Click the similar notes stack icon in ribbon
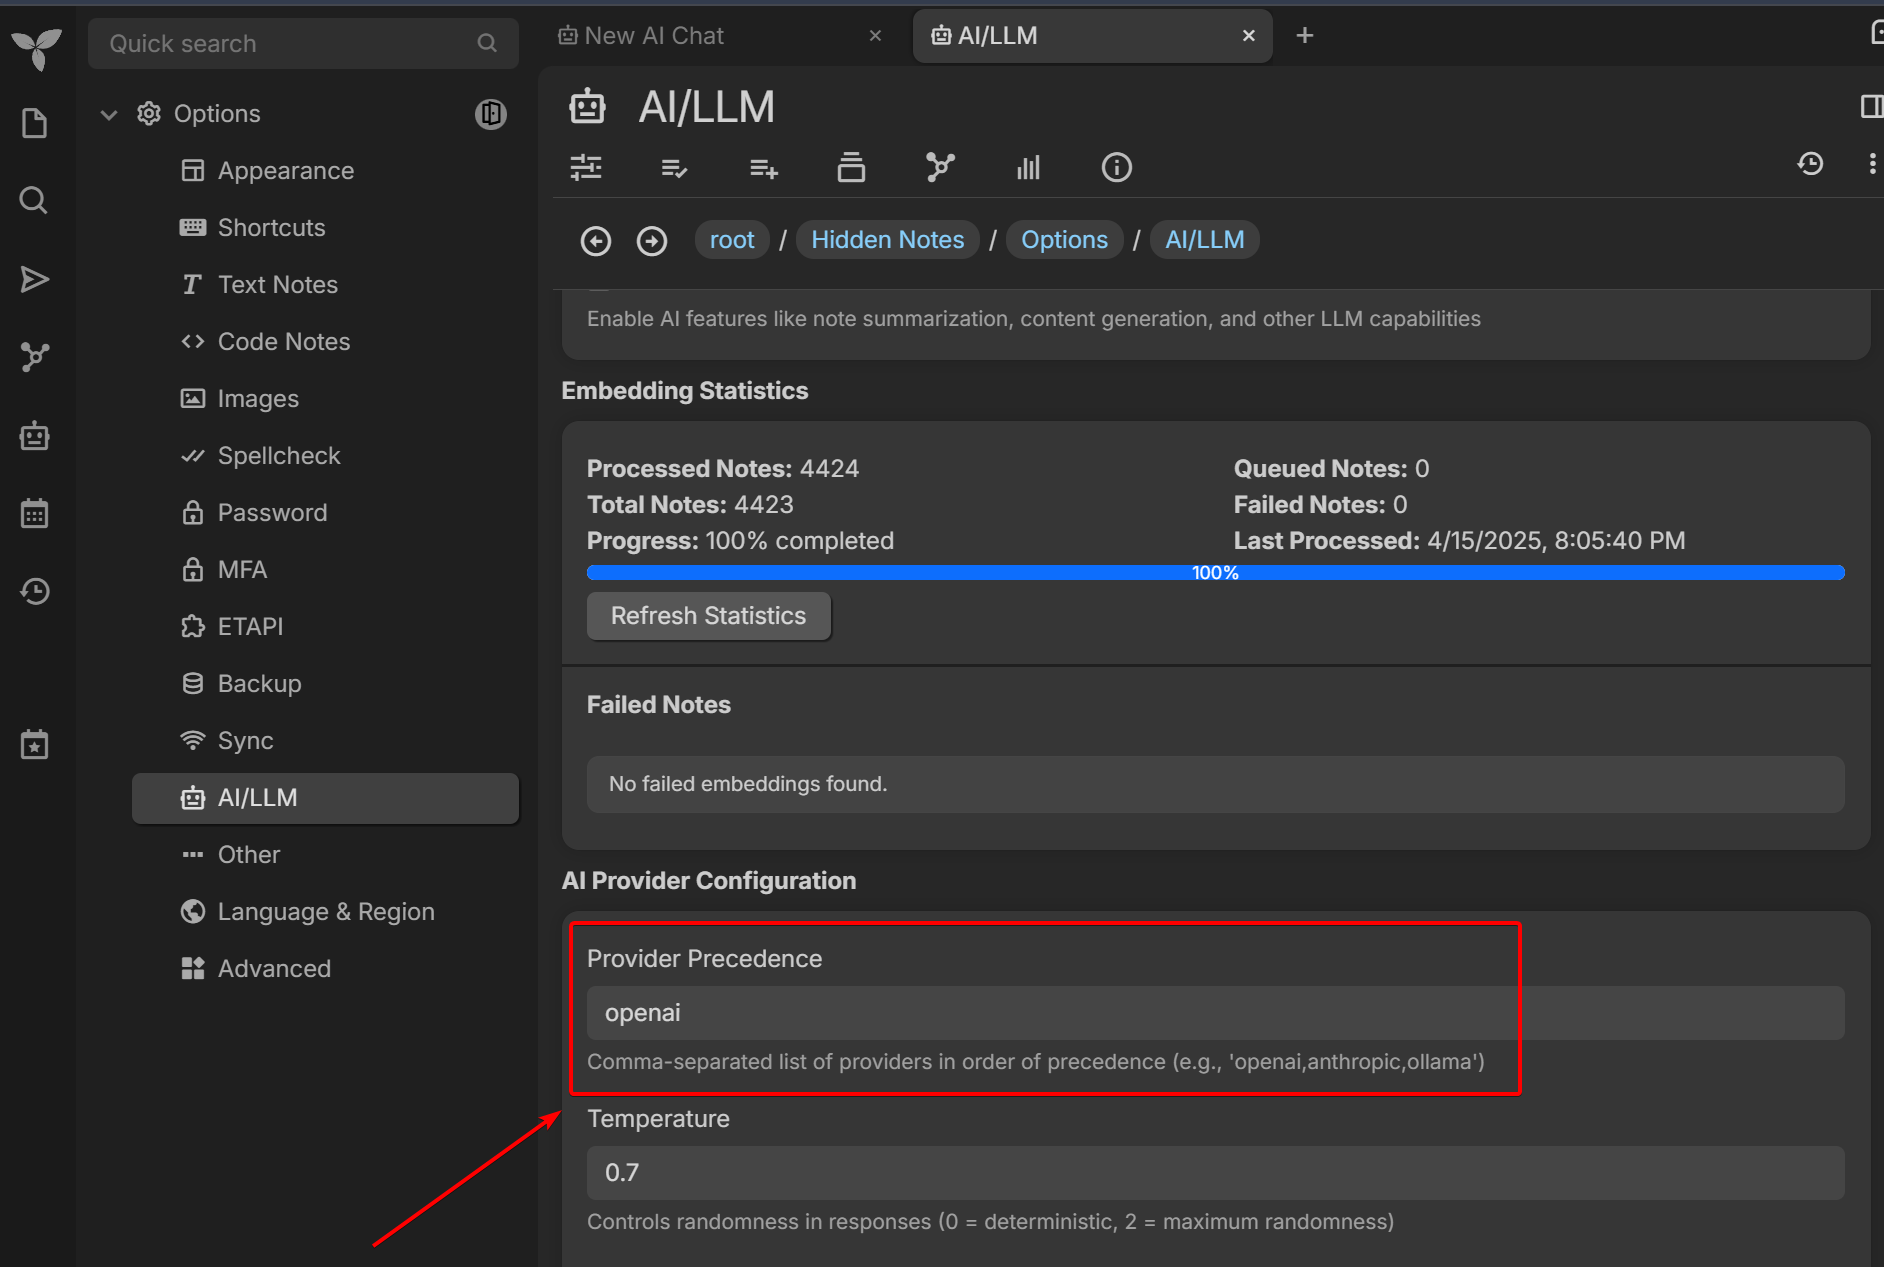 click(851, 167)
